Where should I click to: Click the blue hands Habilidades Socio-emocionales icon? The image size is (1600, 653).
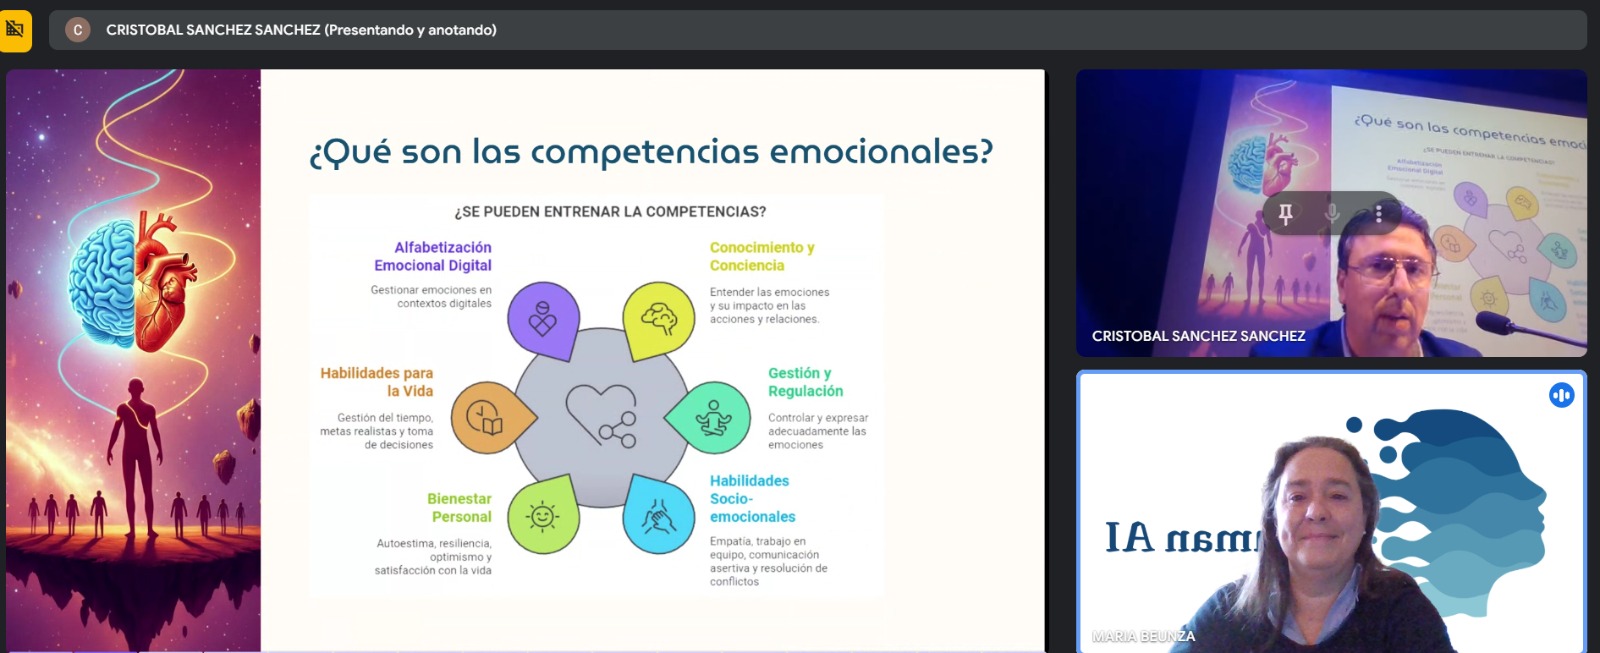pos(658,515)
